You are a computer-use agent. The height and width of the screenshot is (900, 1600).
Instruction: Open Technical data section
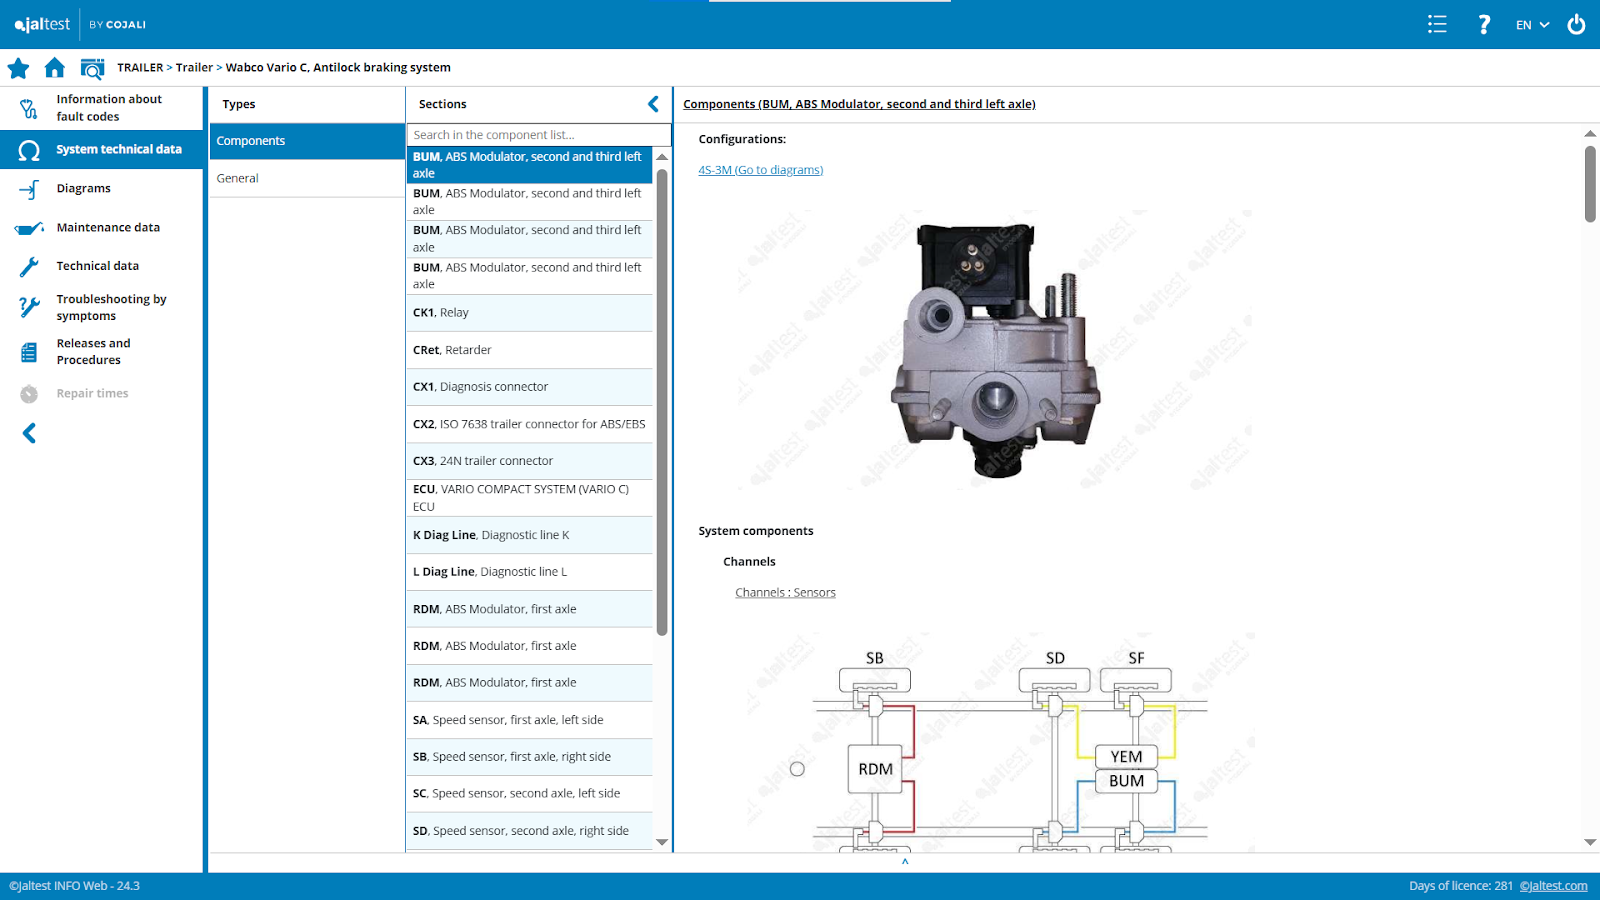pos(101,266)
